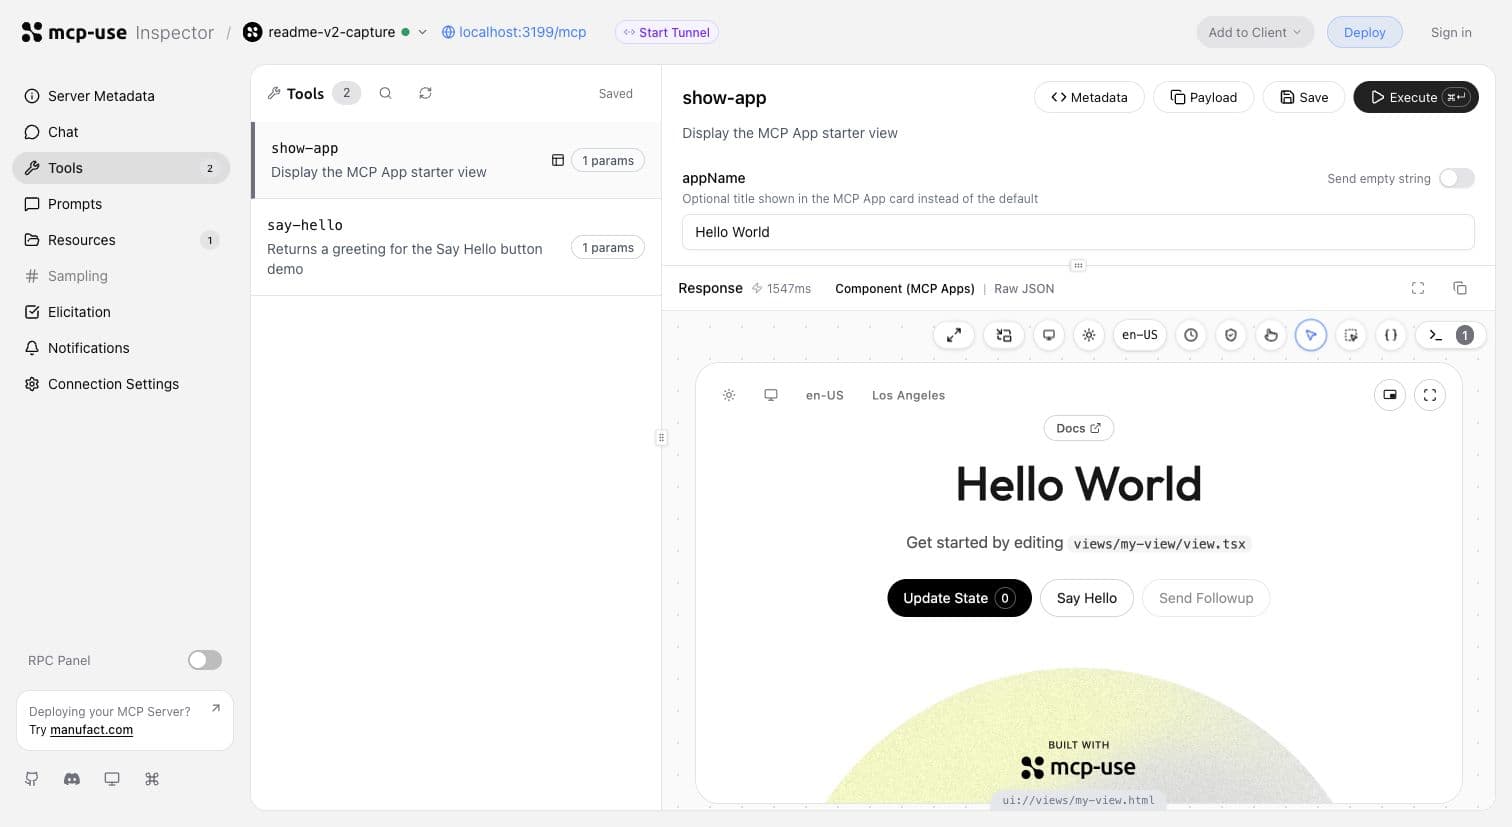Click the small sun icon inside app card
This screenshot has height=827, width=1512.
pyautogui.click(x=729, y=395)
